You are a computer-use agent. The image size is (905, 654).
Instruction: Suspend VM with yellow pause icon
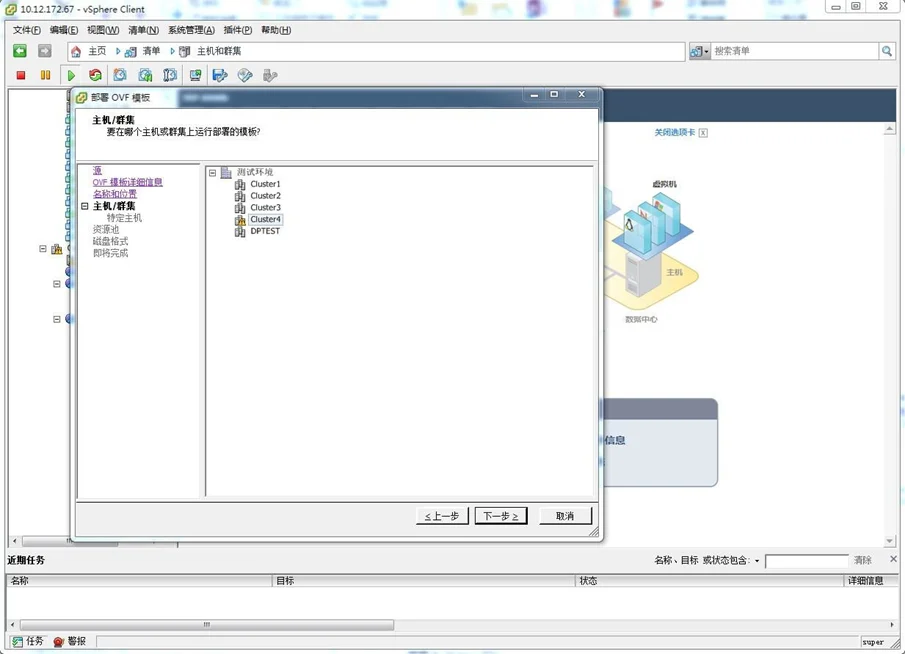(45, 75)
